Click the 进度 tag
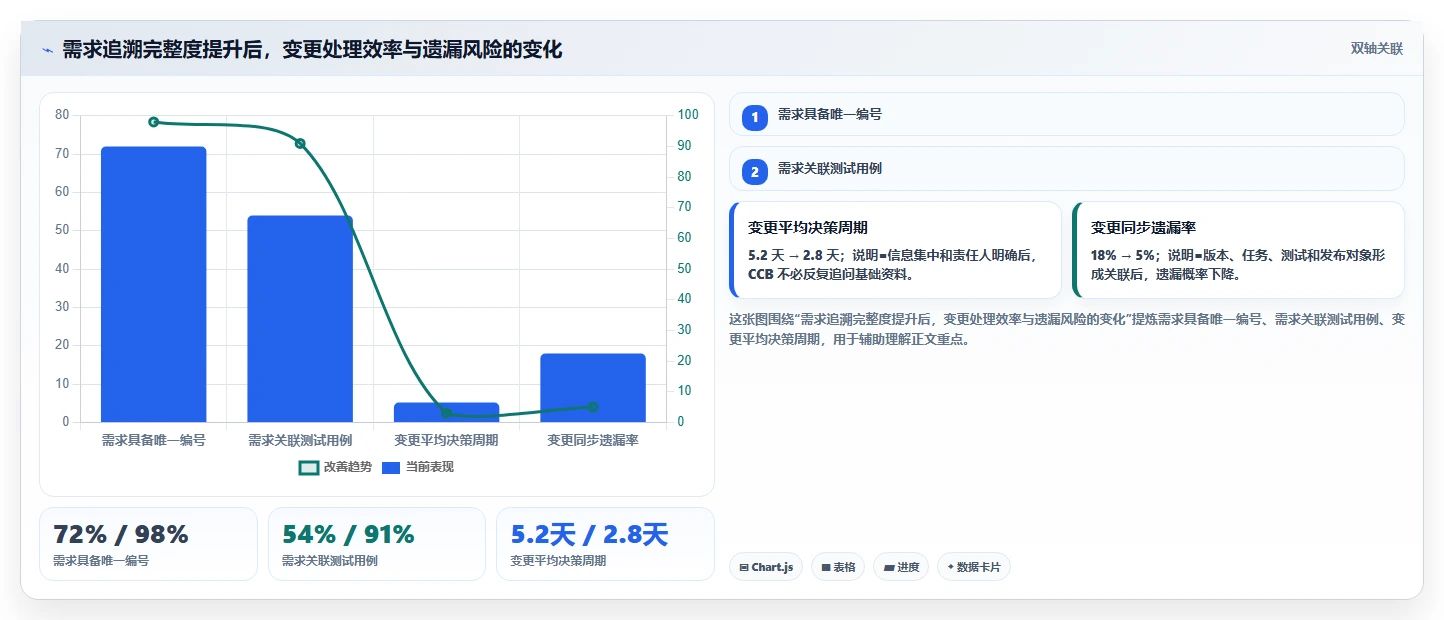Viewport: 1444px width, 620px height. 901,567
